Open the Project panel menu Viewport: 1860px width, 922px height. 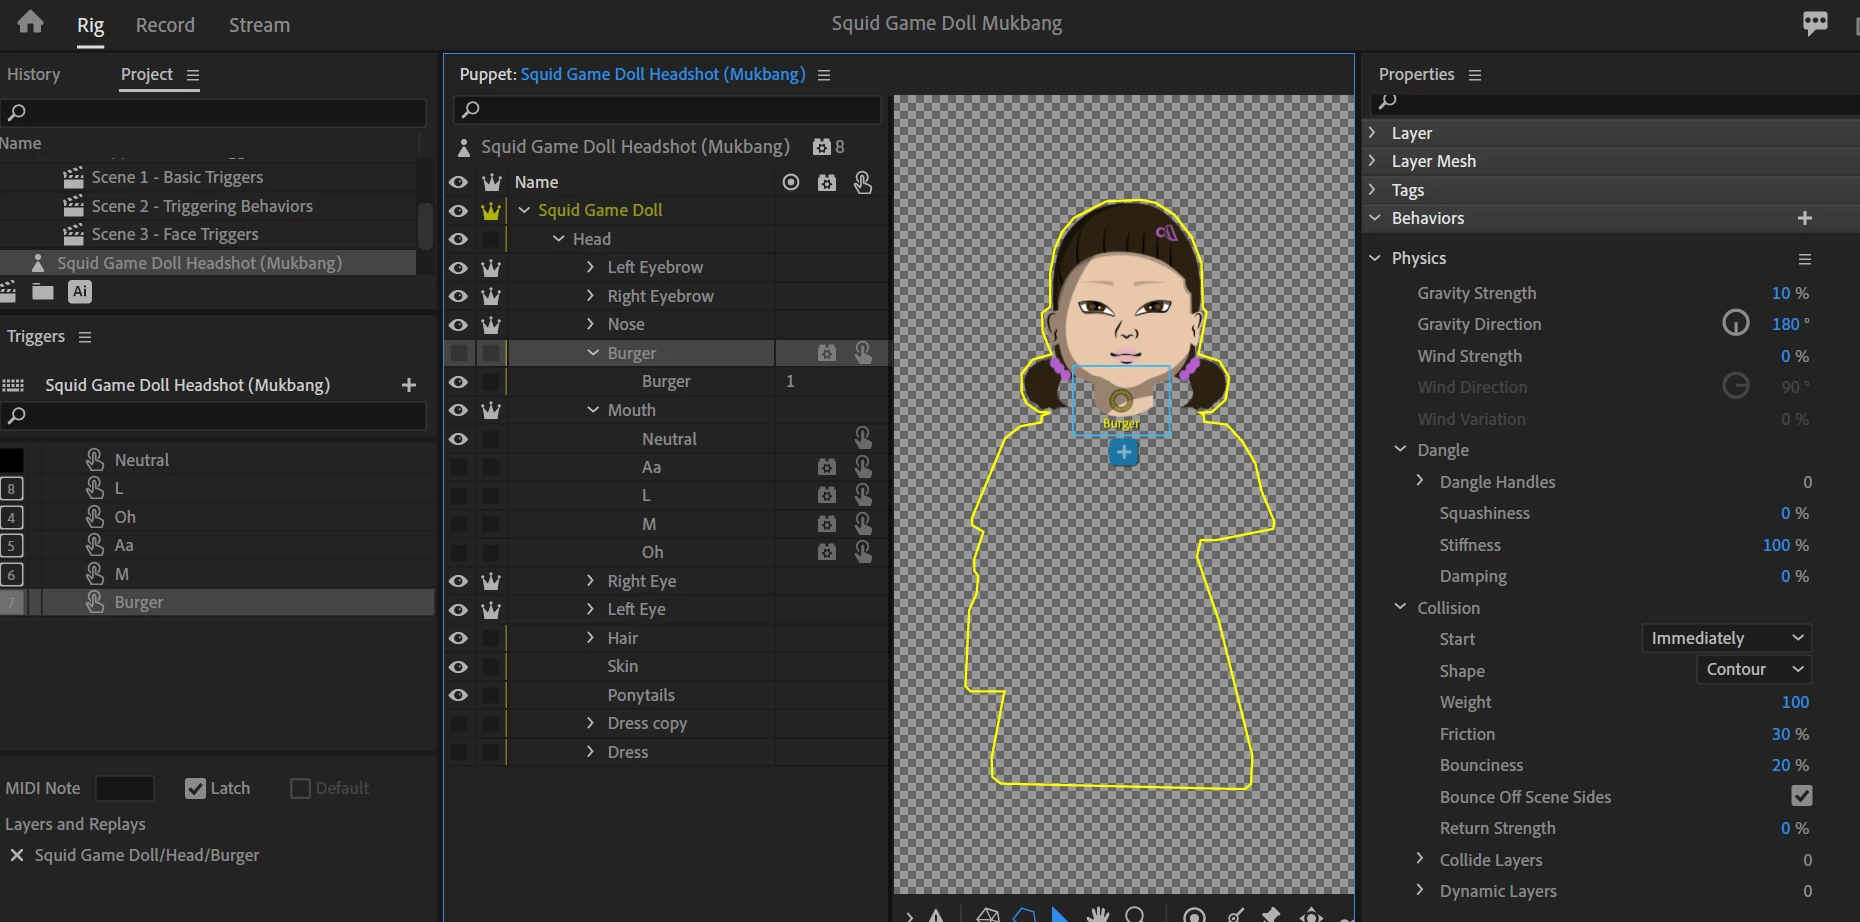193,75
